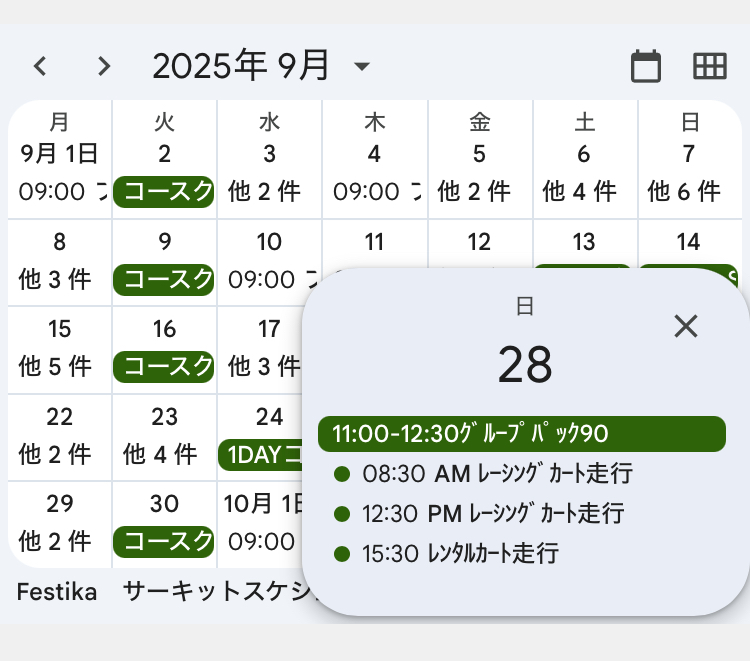The height and width of the screenshot is (661, 750).
Task: Open the 15:30 レンタルカート走行 event
Action: 447,553
